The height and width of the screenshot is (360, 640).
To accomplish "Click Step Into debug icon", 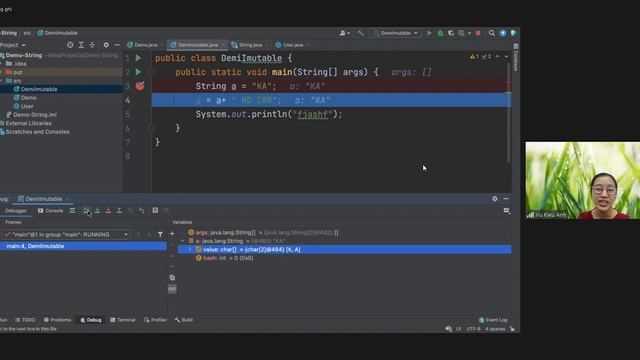I will click(98, 211).
